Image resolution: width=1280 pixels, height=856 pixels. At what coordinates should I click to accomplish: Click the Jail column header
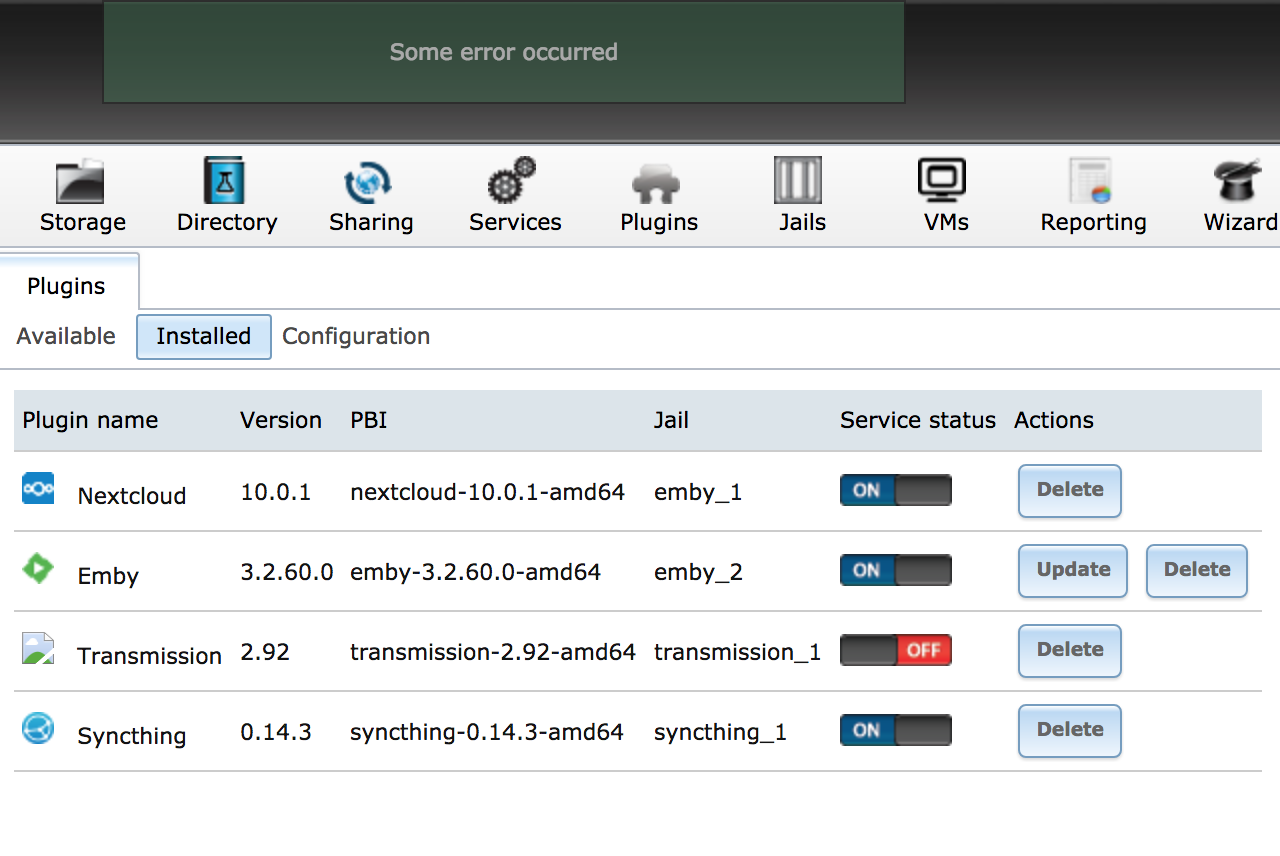point(671,420)
